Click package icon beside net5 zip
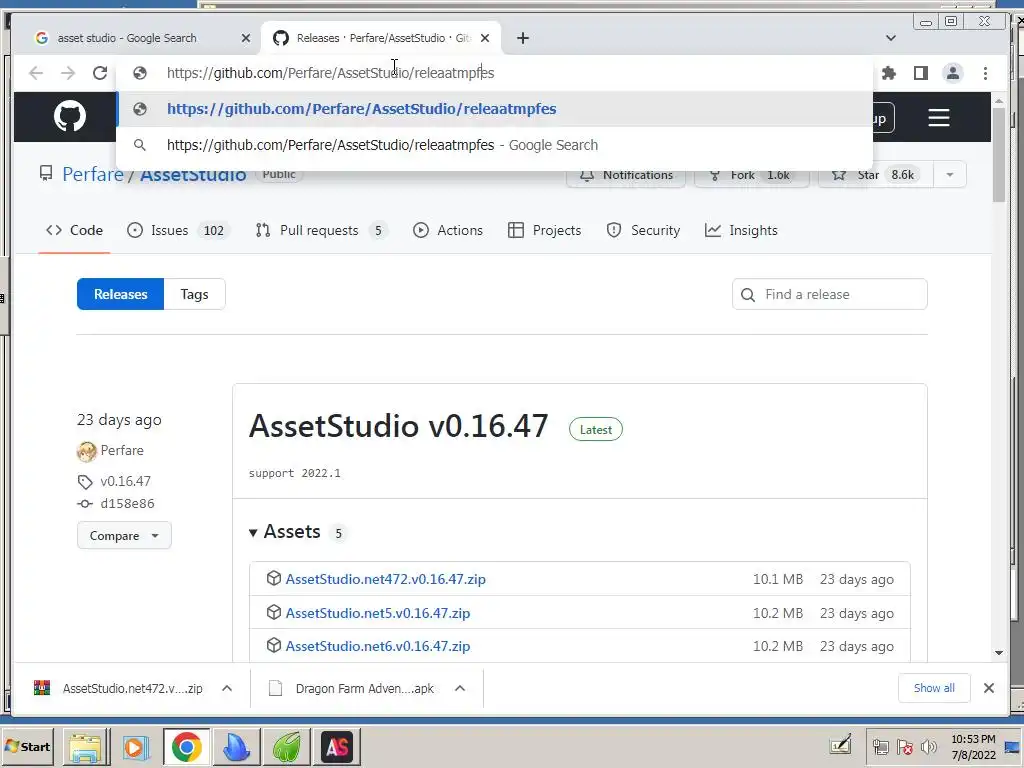This screenshot has height=768, width=1024. [274, 613]
